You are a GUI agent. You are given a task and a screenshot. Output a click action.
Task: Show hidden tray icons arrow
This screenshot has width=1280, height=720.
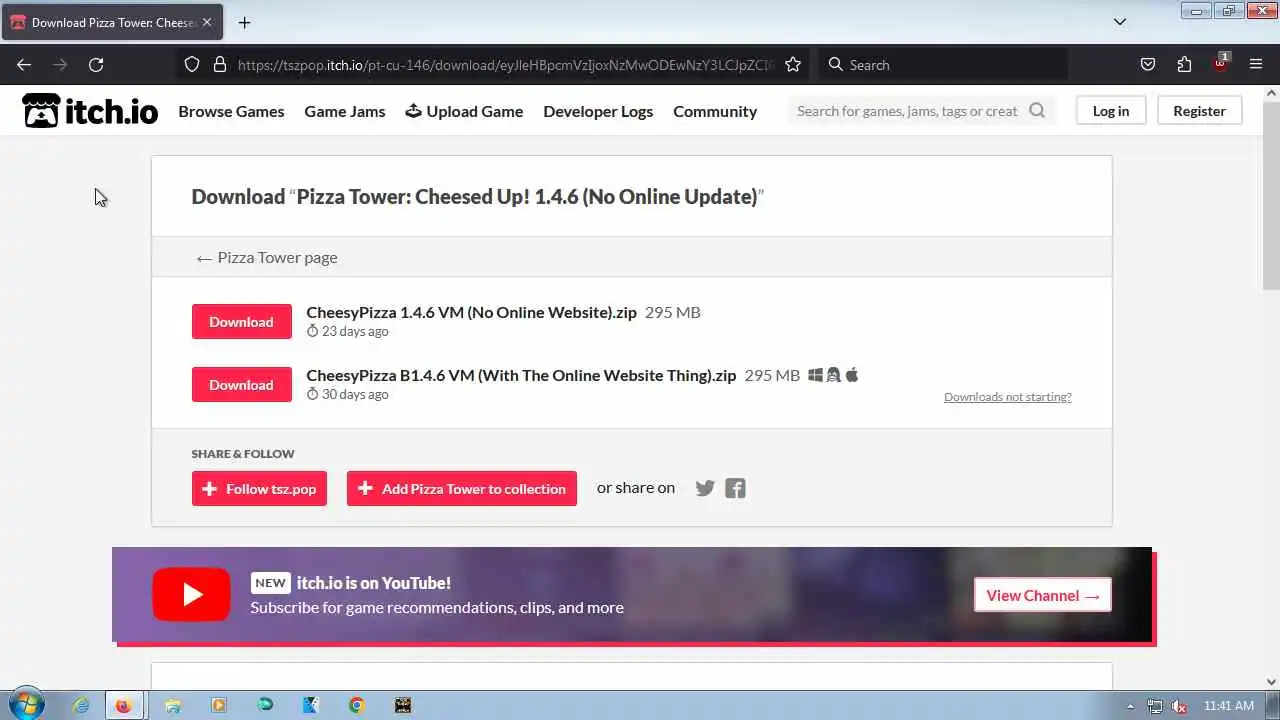1131,706
